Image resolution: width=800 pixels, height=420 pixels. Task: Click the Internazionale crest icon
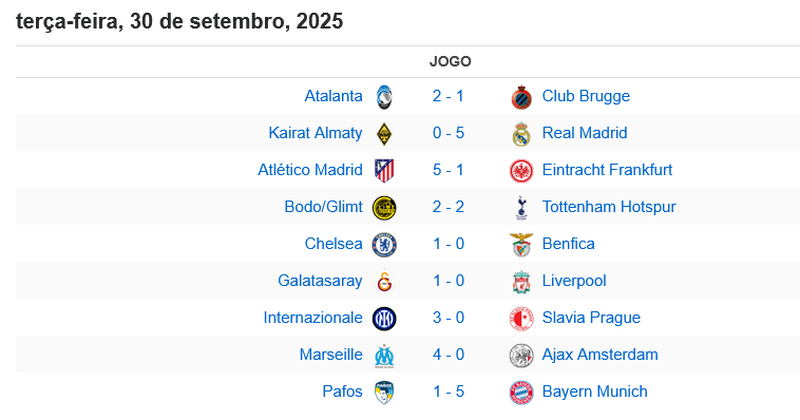coord(384,318)
